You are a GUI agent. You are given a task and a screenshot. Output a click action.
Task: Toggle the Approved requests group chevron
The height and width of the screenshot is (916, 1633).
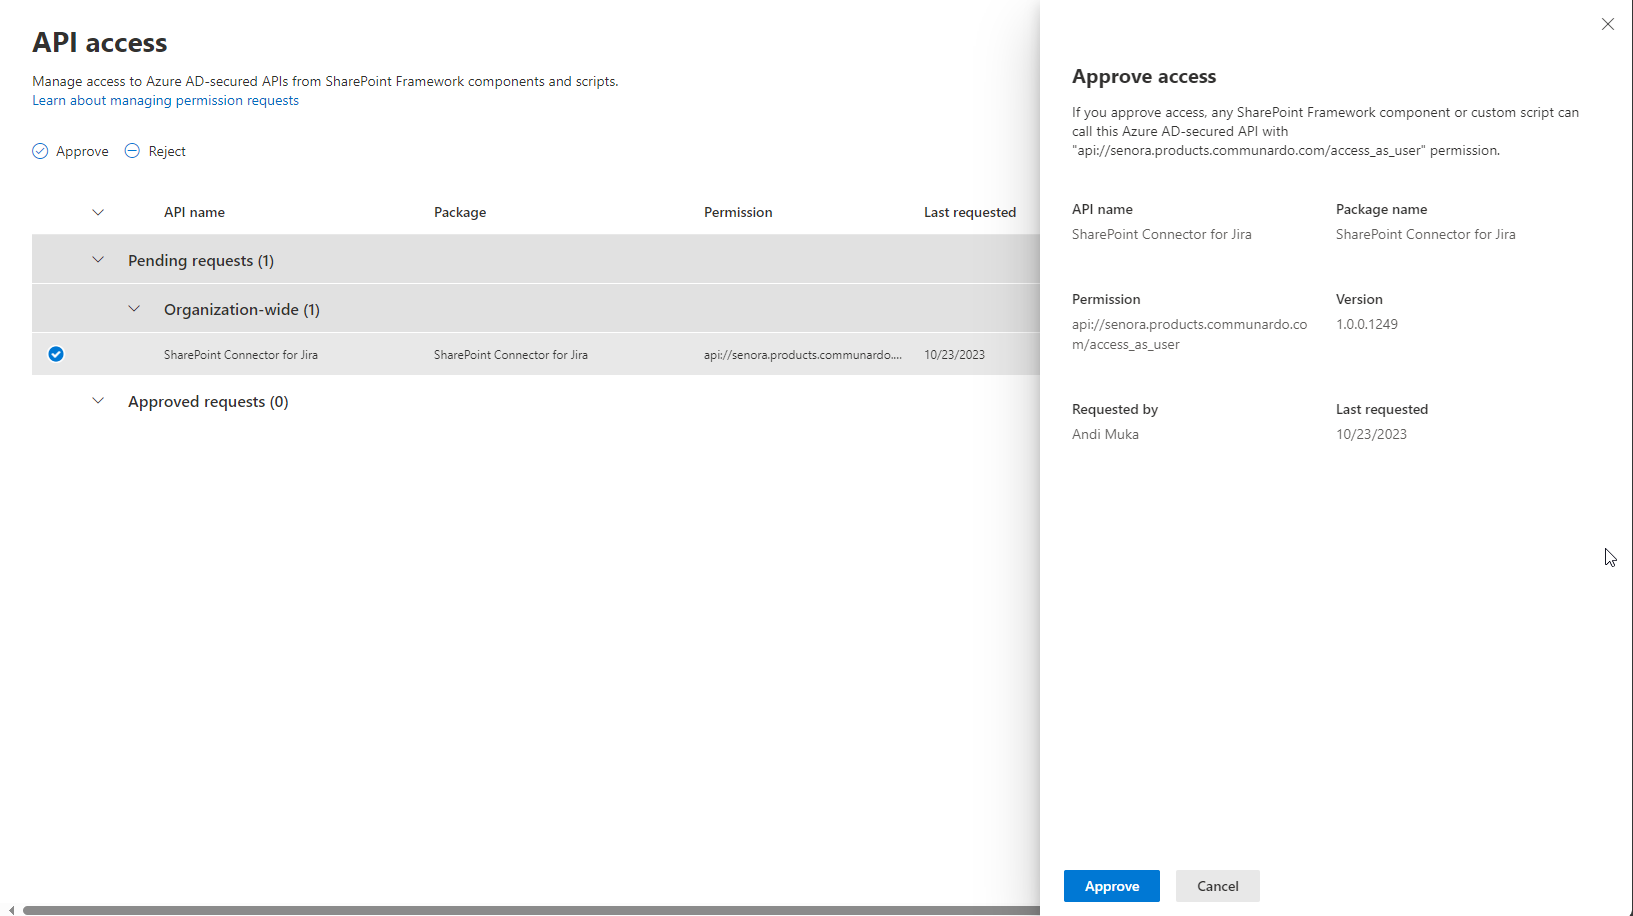point(98,401)
